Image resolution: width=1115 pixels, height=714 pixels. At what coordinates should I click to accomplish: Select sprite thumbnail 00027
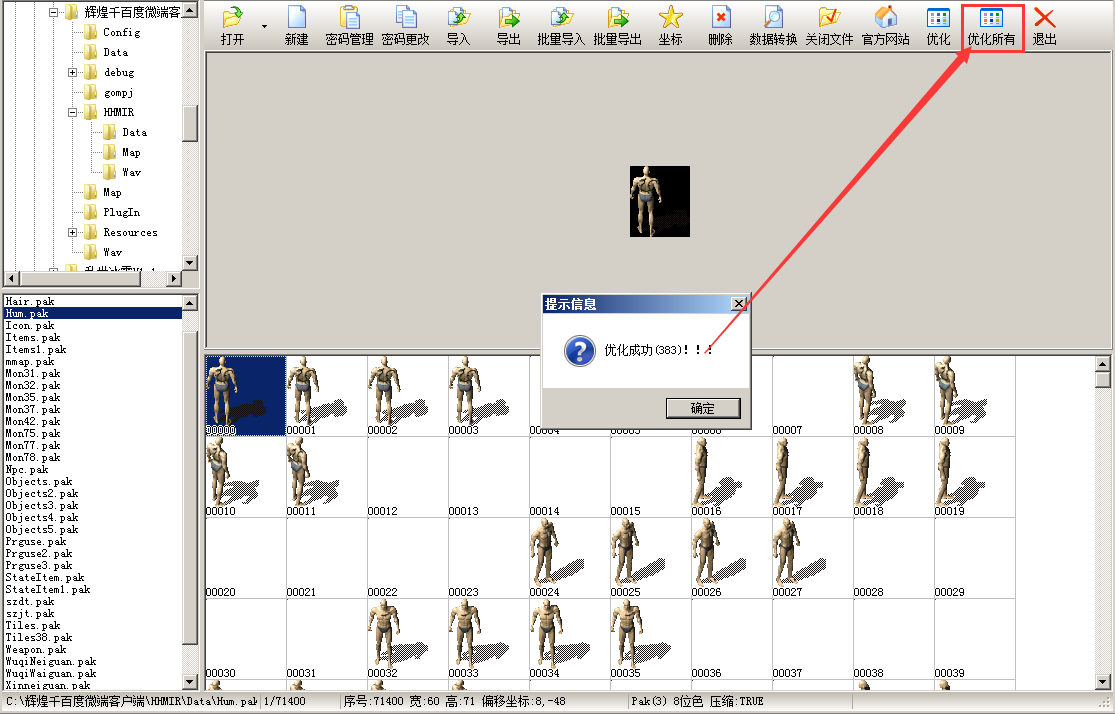[x=813, y=558]
